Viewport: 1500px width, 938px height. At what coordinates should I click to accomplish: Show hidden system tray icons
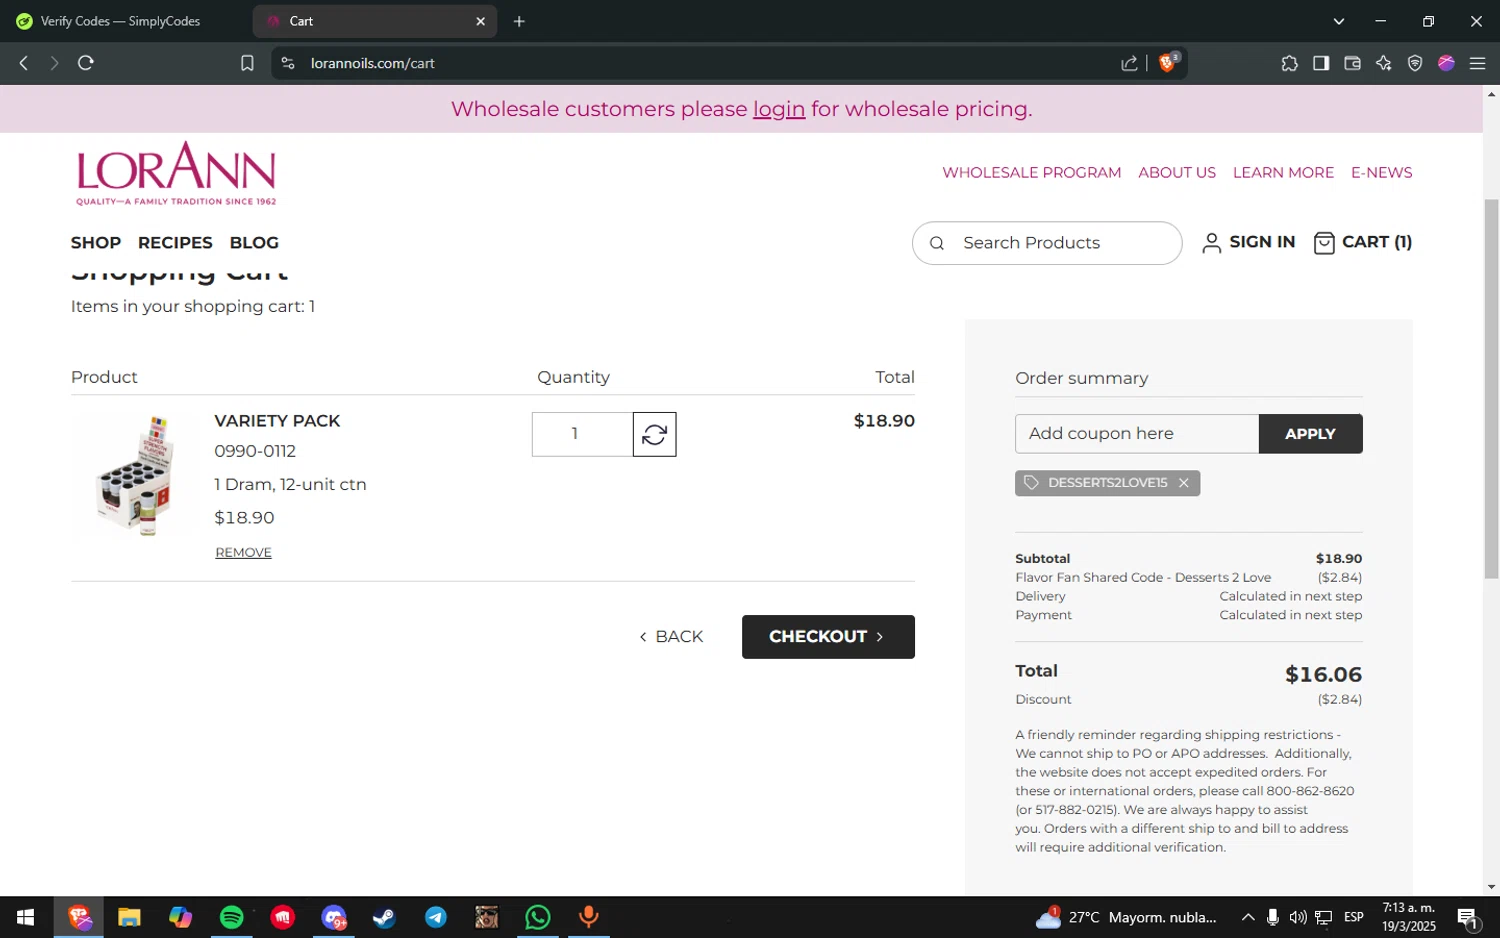1248,917
